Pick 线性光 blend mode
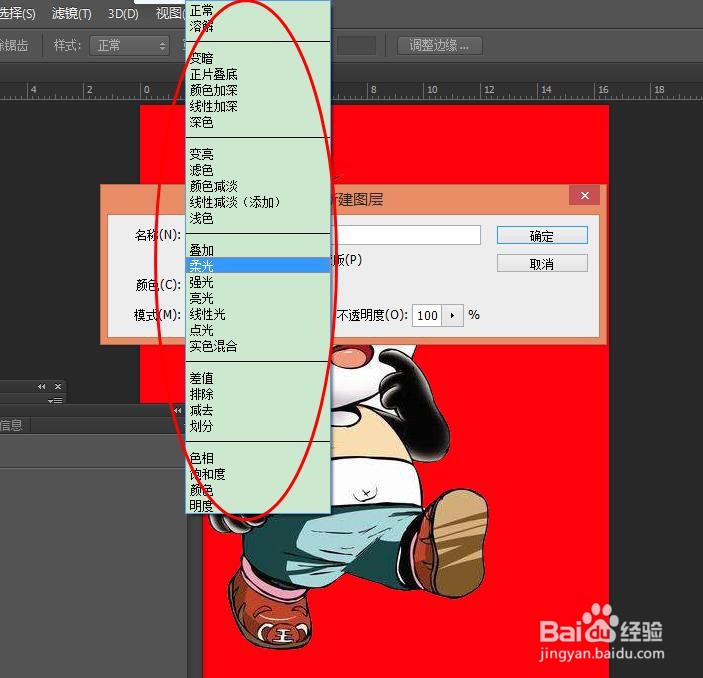 [x=258, y=314]
